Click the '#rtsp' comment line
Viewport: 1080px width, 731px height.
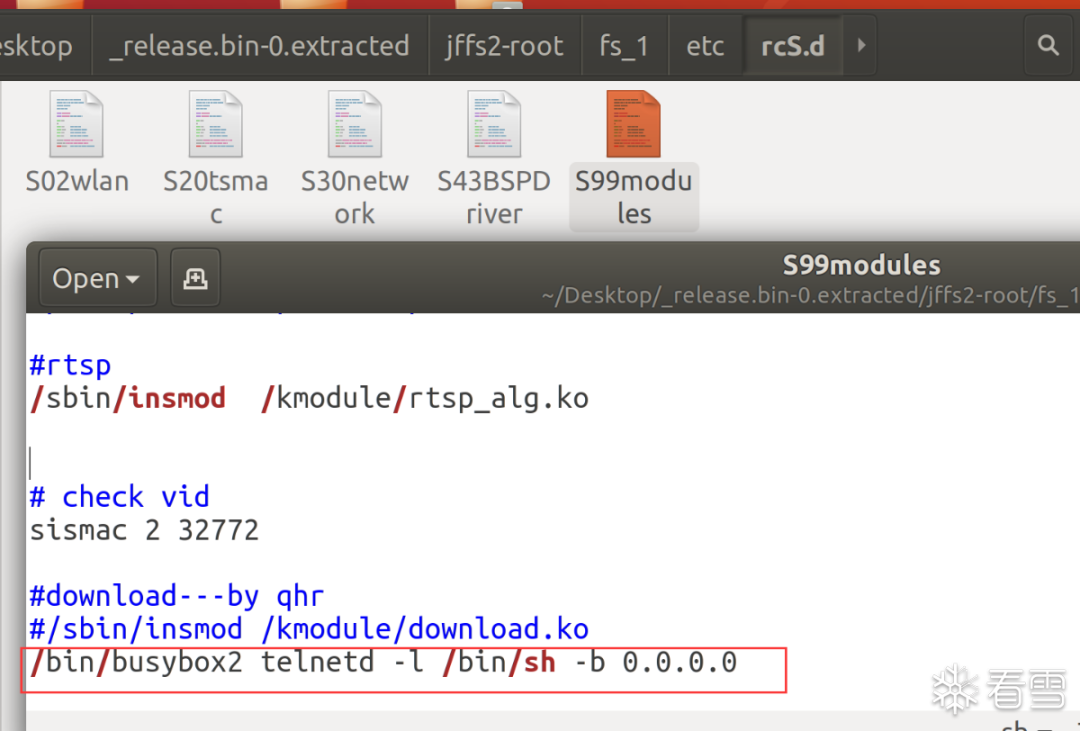click(70, 365)
